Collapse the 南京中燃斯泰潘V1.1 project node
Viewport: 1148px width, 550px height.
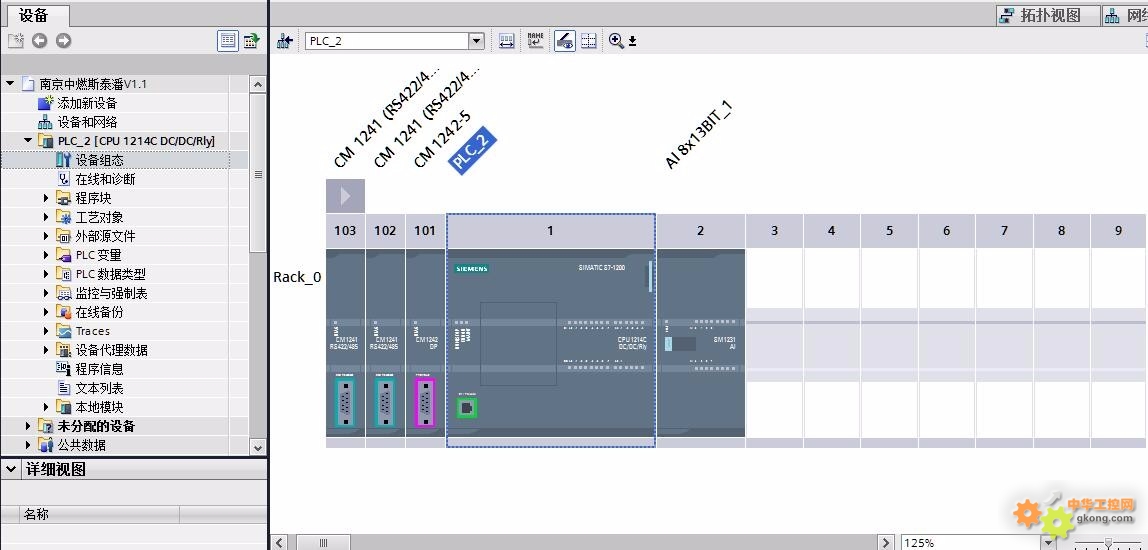tap(10, 83)
